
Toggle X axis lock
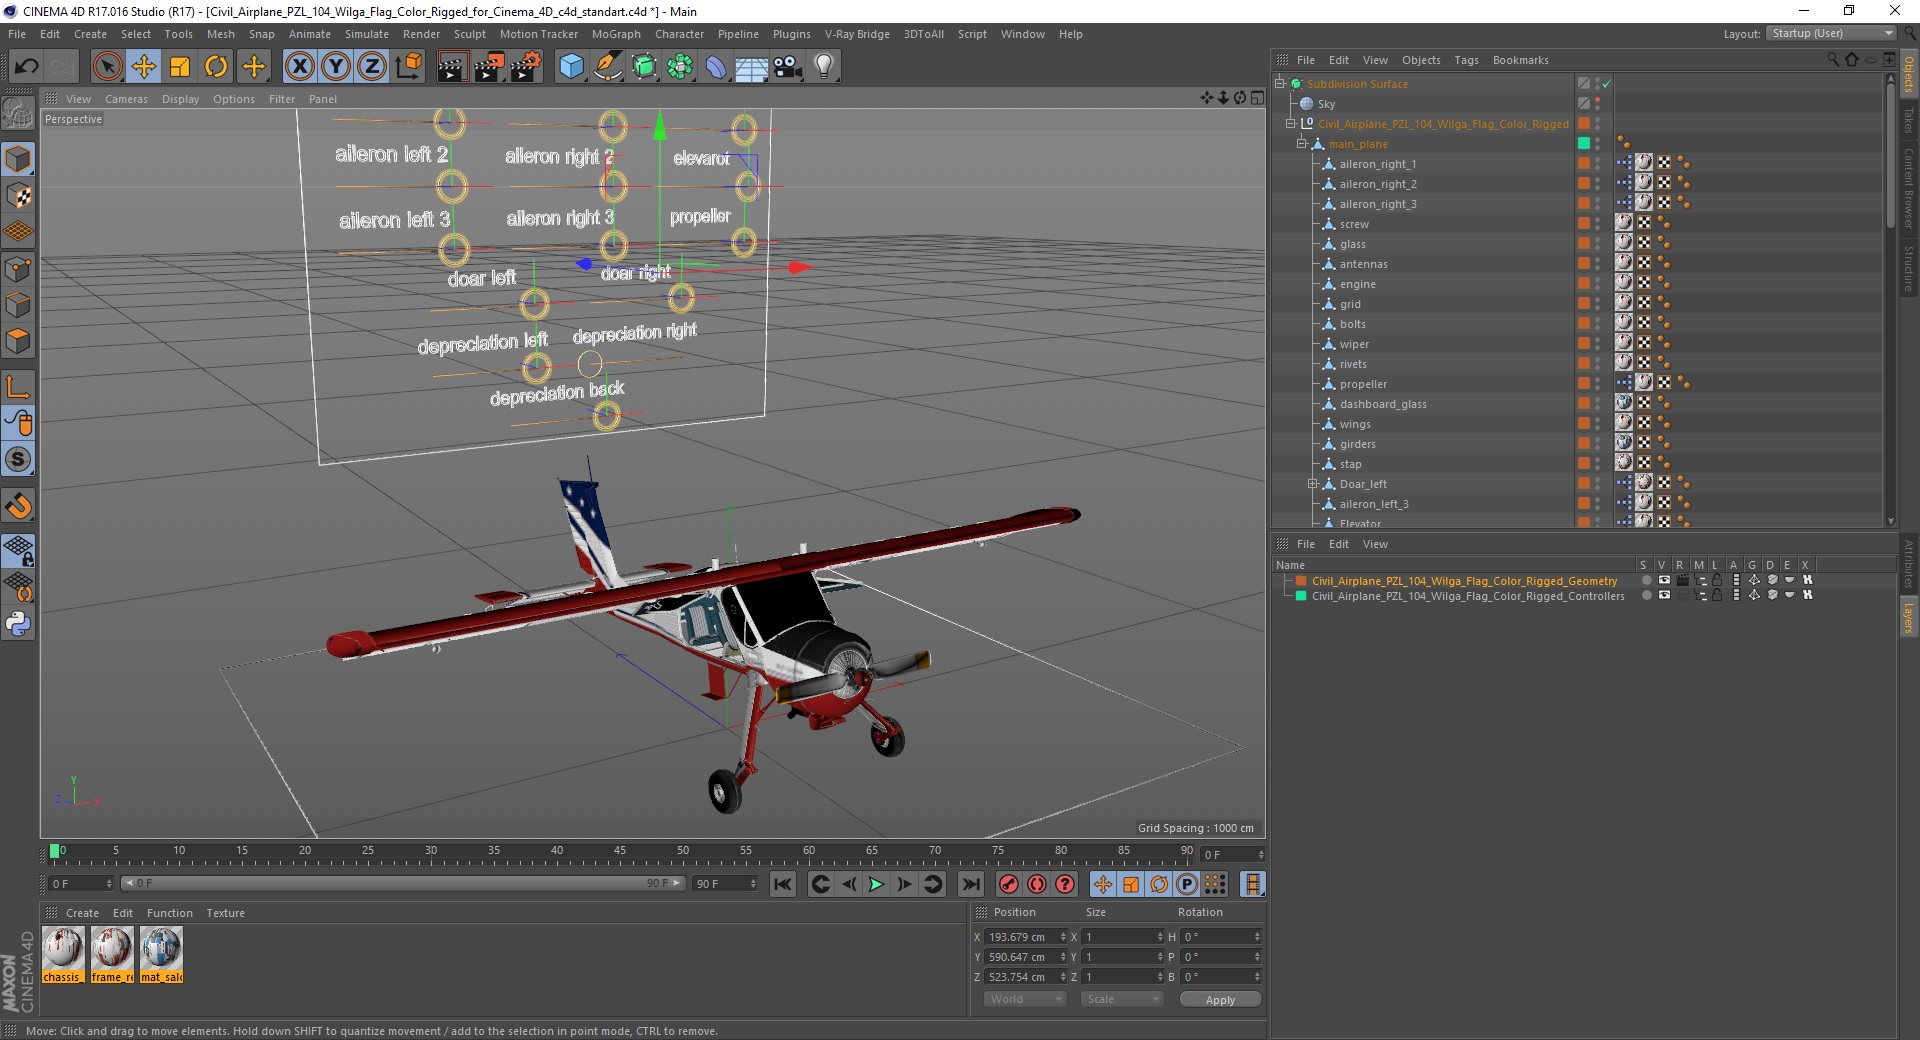(299, 67)
